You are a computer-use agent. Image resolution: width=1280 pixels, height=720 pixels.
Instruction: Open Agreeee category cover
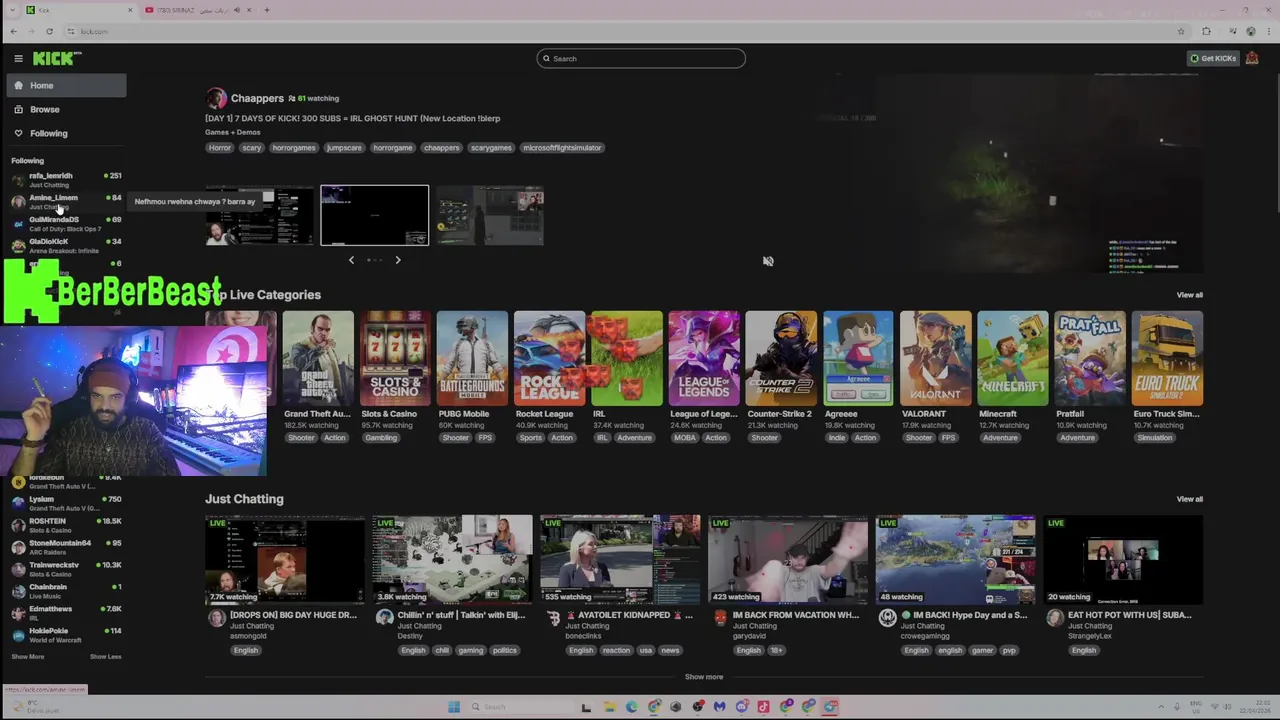tap(858, 358)
